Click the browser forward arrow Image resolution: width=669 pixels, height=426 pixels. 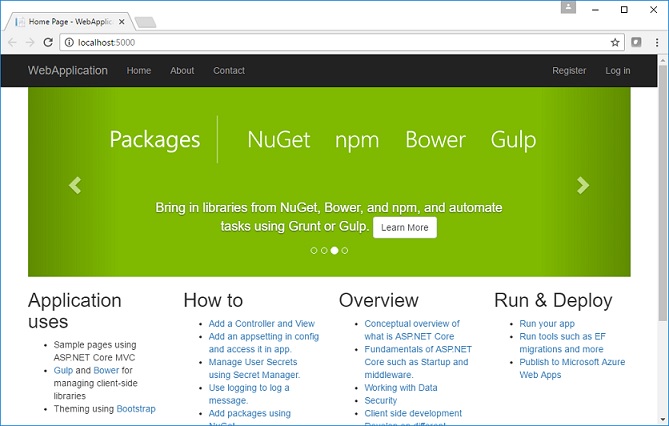pos(30,42)
